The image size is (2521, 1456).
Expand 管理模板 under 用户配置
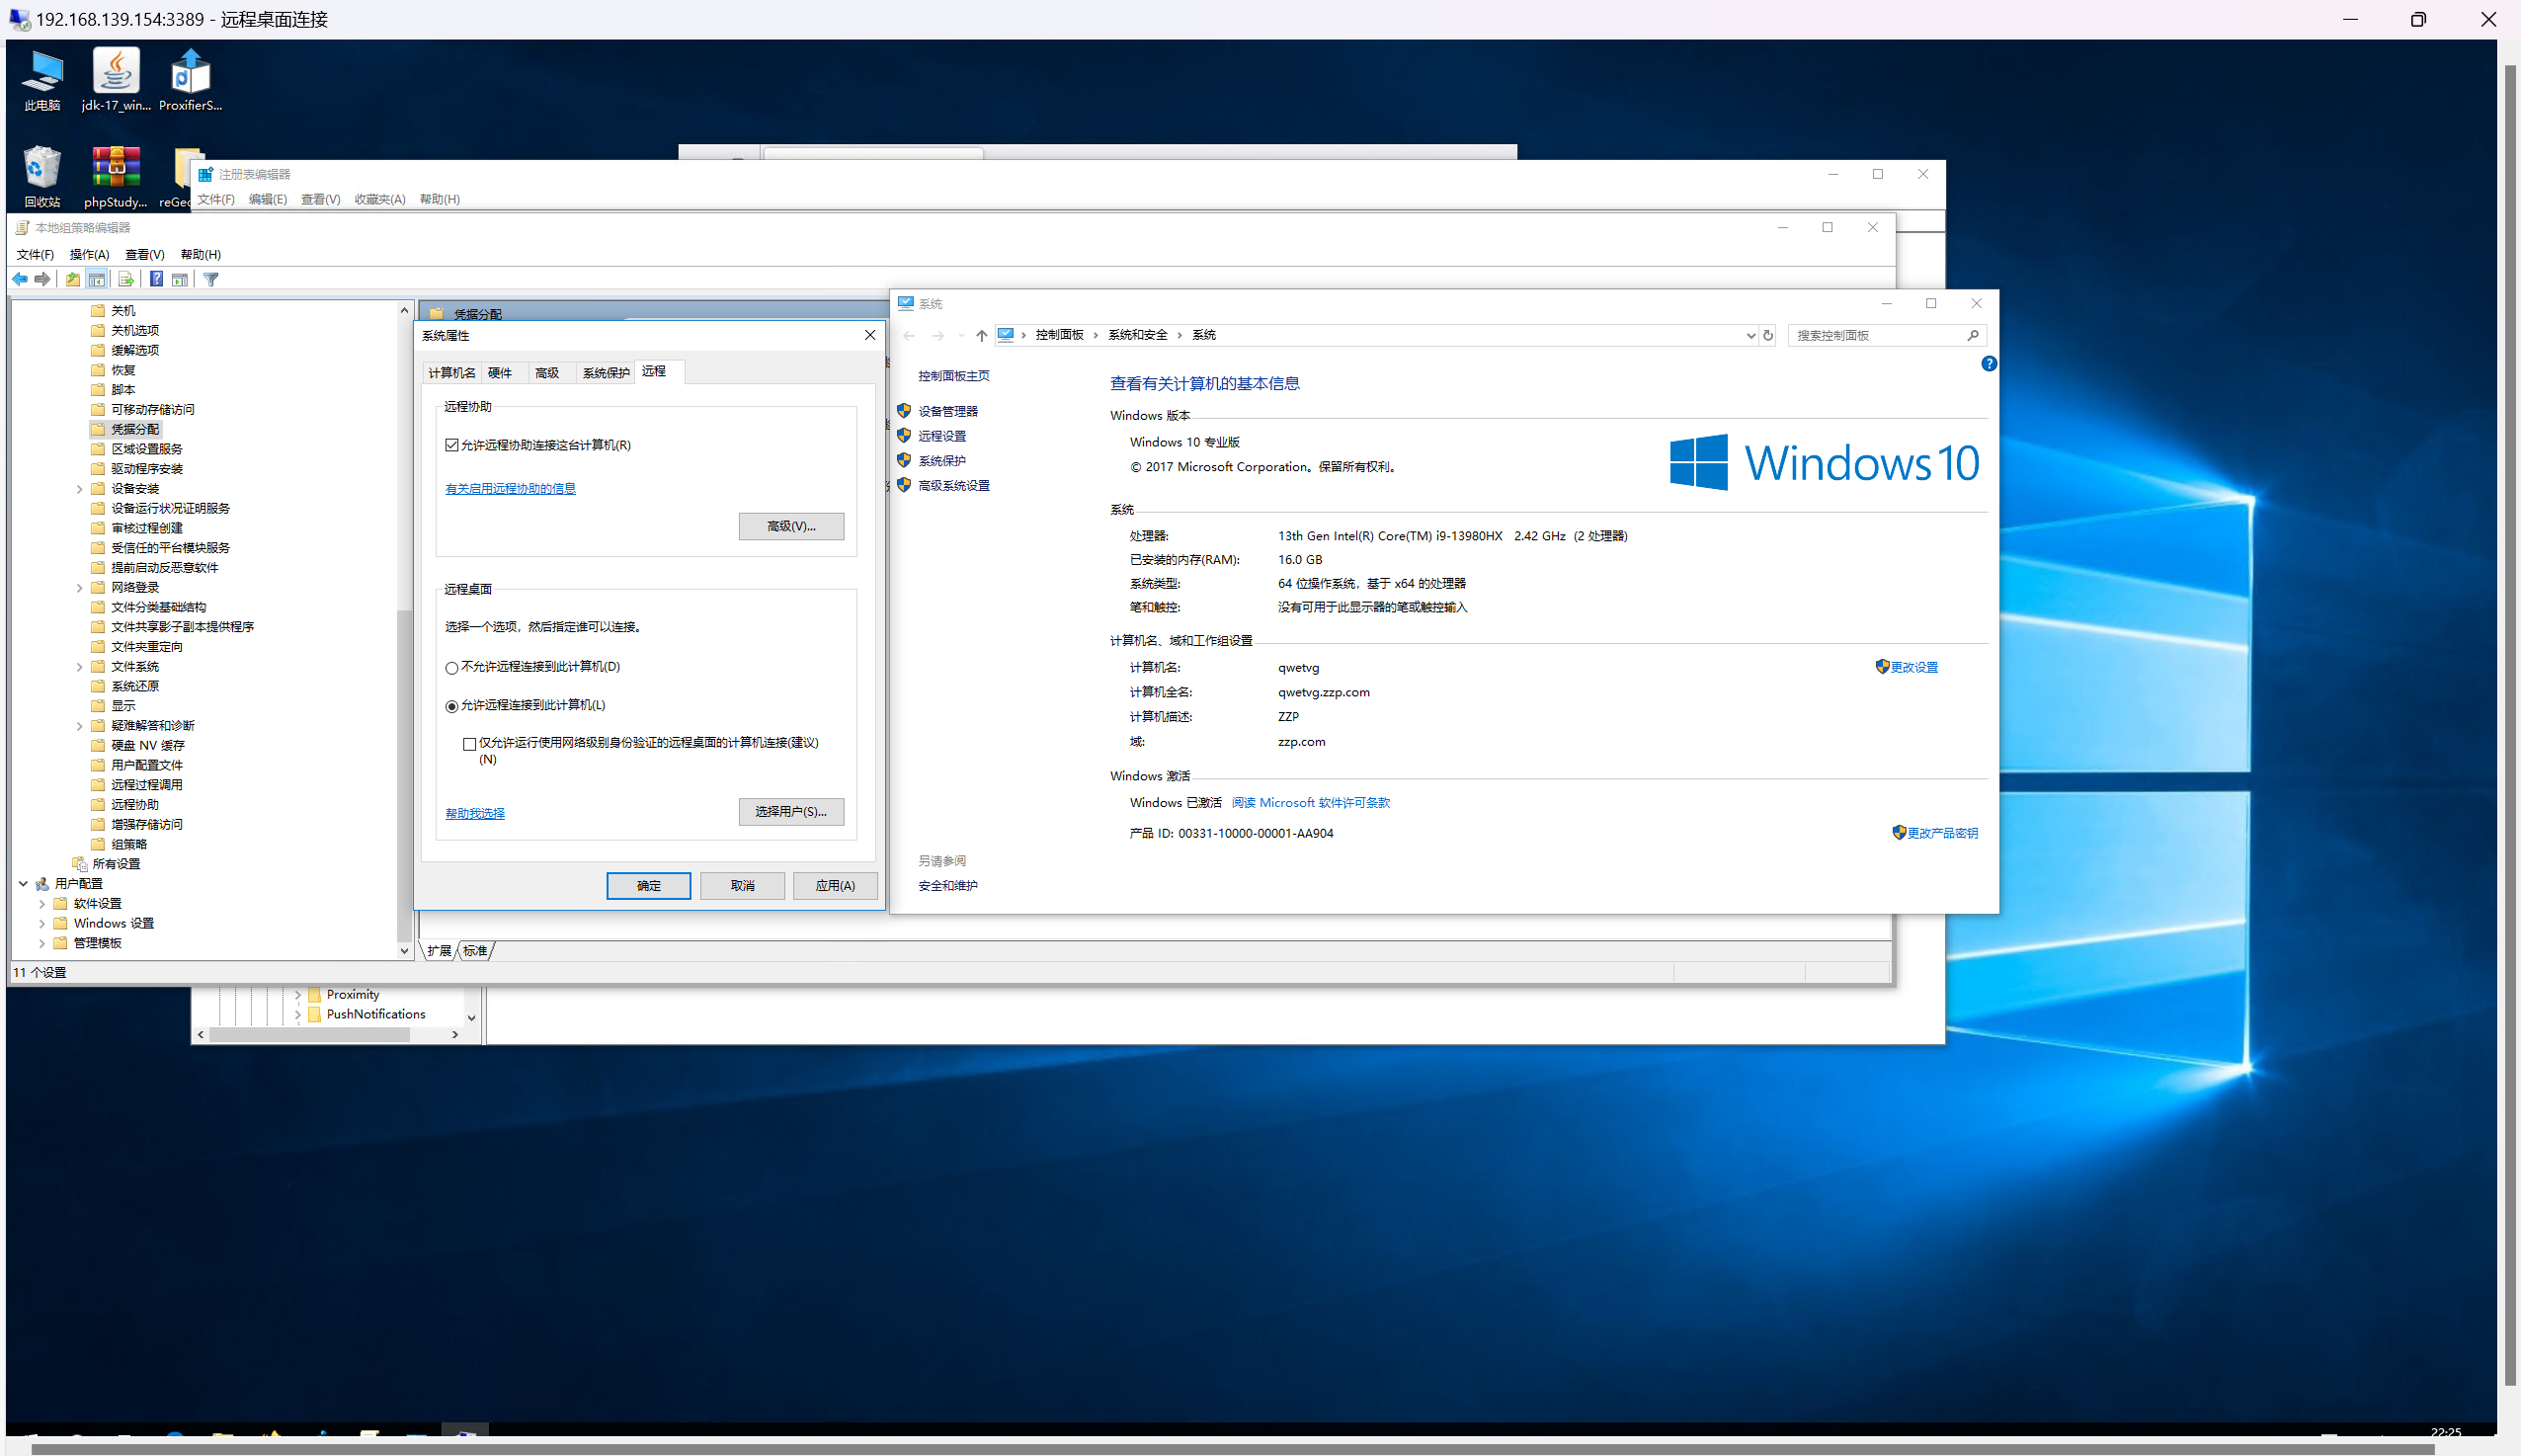pos(42,943)
